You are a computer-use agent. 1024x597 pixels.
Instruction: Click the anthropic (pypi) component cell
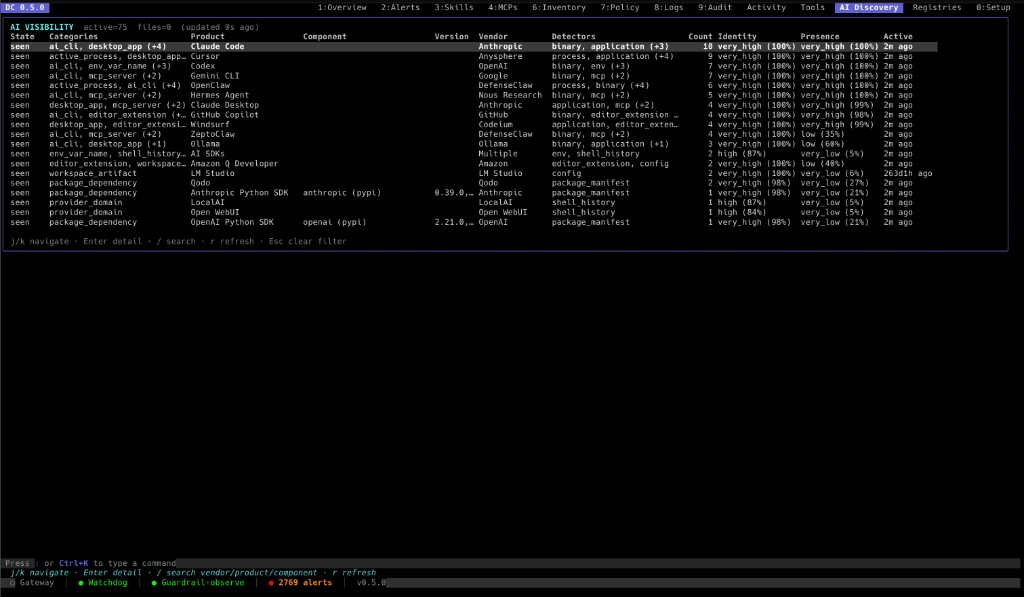tap(342, 193)
